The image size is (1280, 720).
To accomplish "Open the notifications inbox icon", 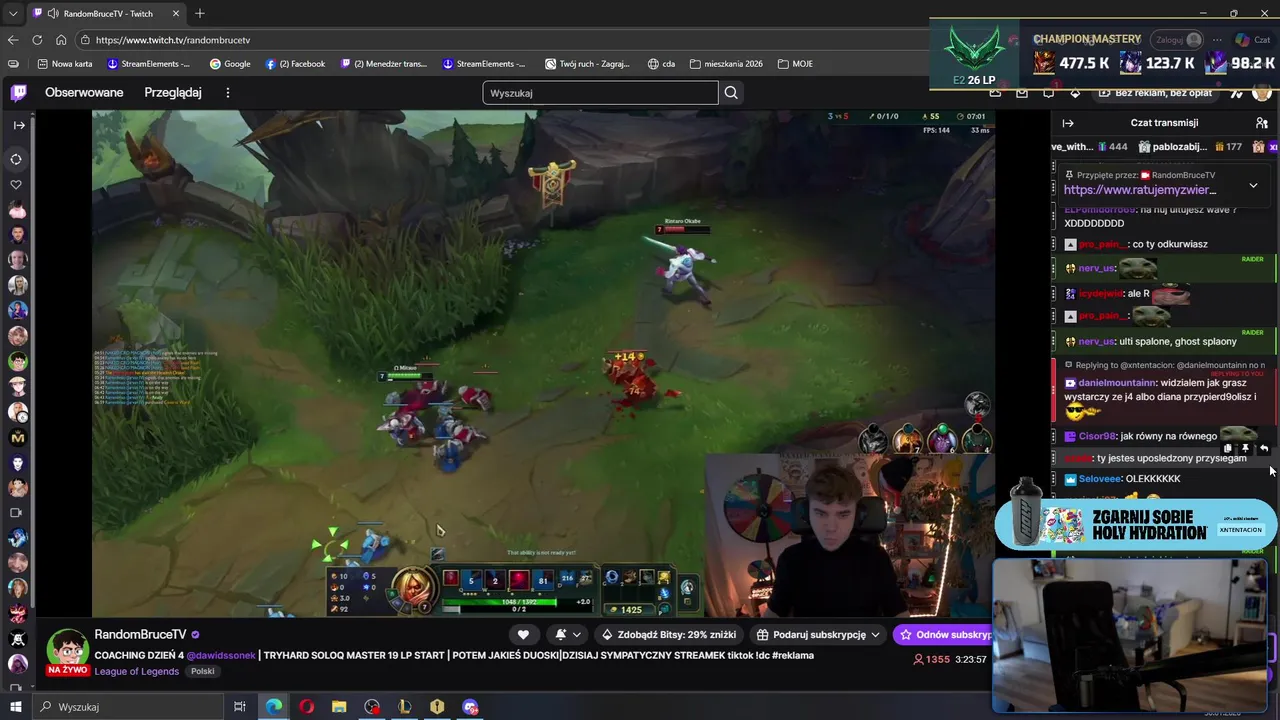I will coord(1021,93).
